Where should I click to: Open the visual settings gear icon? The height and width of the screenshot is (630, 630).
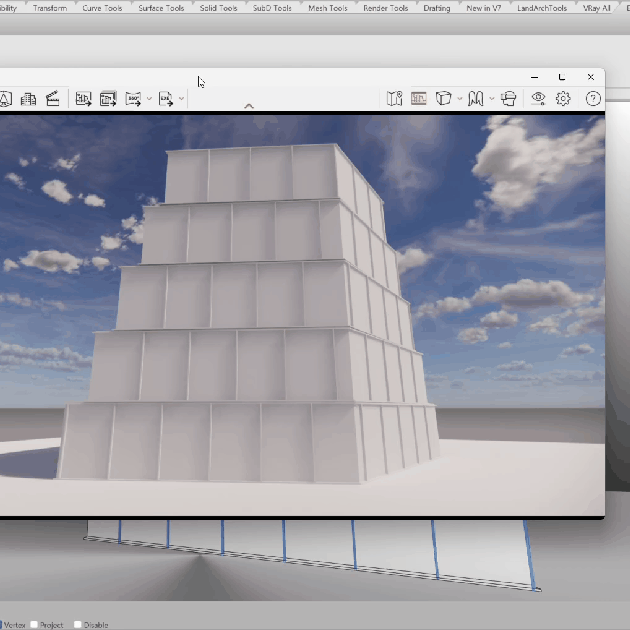(564, 98)
